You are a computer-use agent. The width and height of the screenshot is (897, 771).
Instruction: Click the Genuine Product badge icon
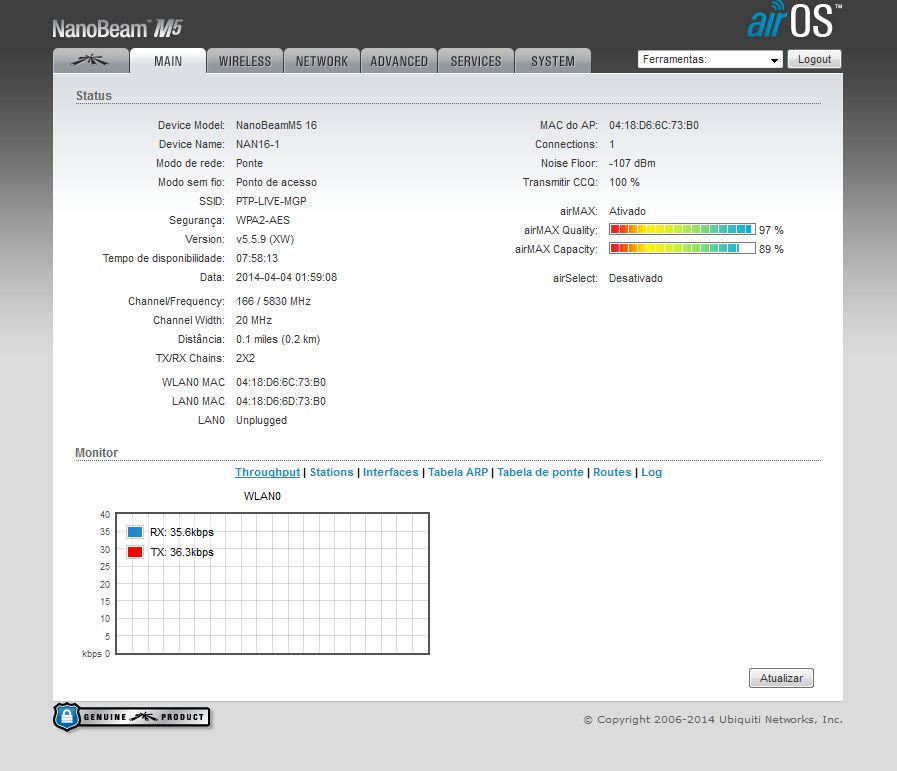pos(132,717)
